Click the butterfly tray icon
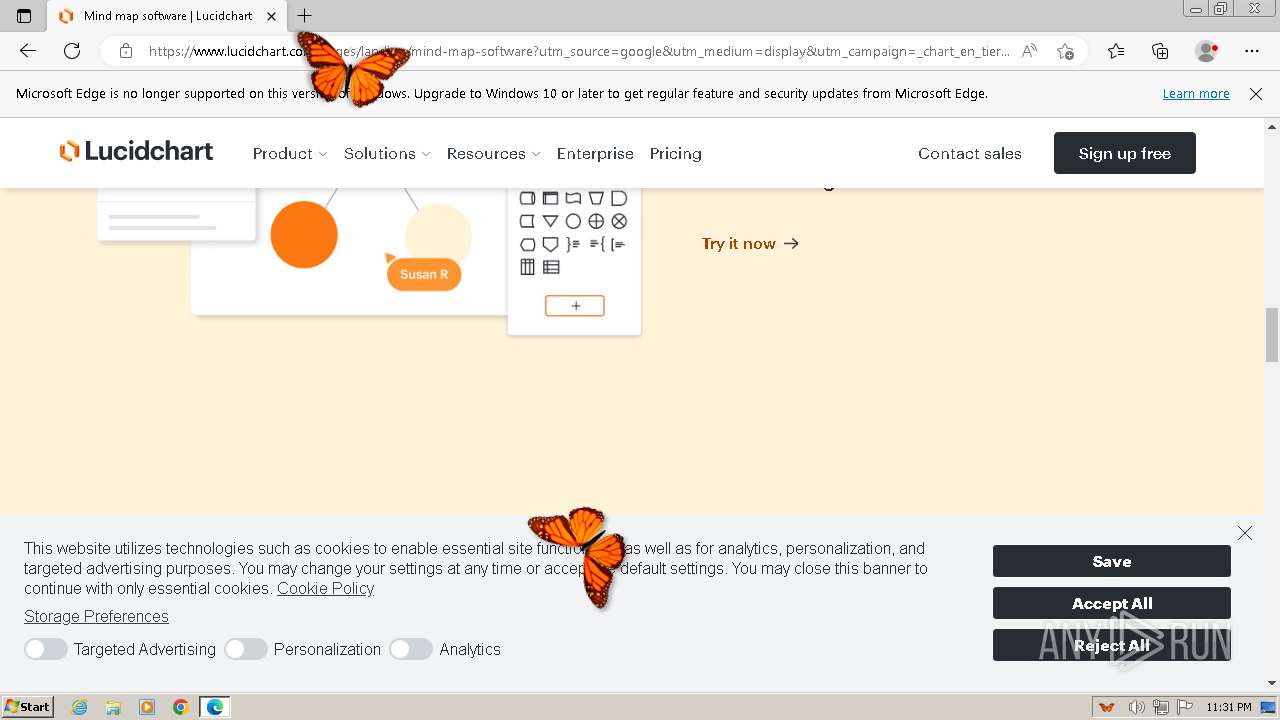Image resolution: width=1280 pixels, height=720 pixels. coord(1107,707)
